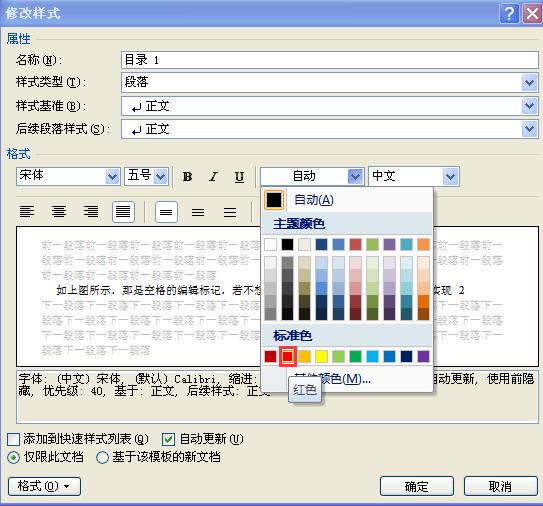The image size is (543, 506).
Task: Align paragraph text right
Action: pyautogui.click(x=91, y=211)
